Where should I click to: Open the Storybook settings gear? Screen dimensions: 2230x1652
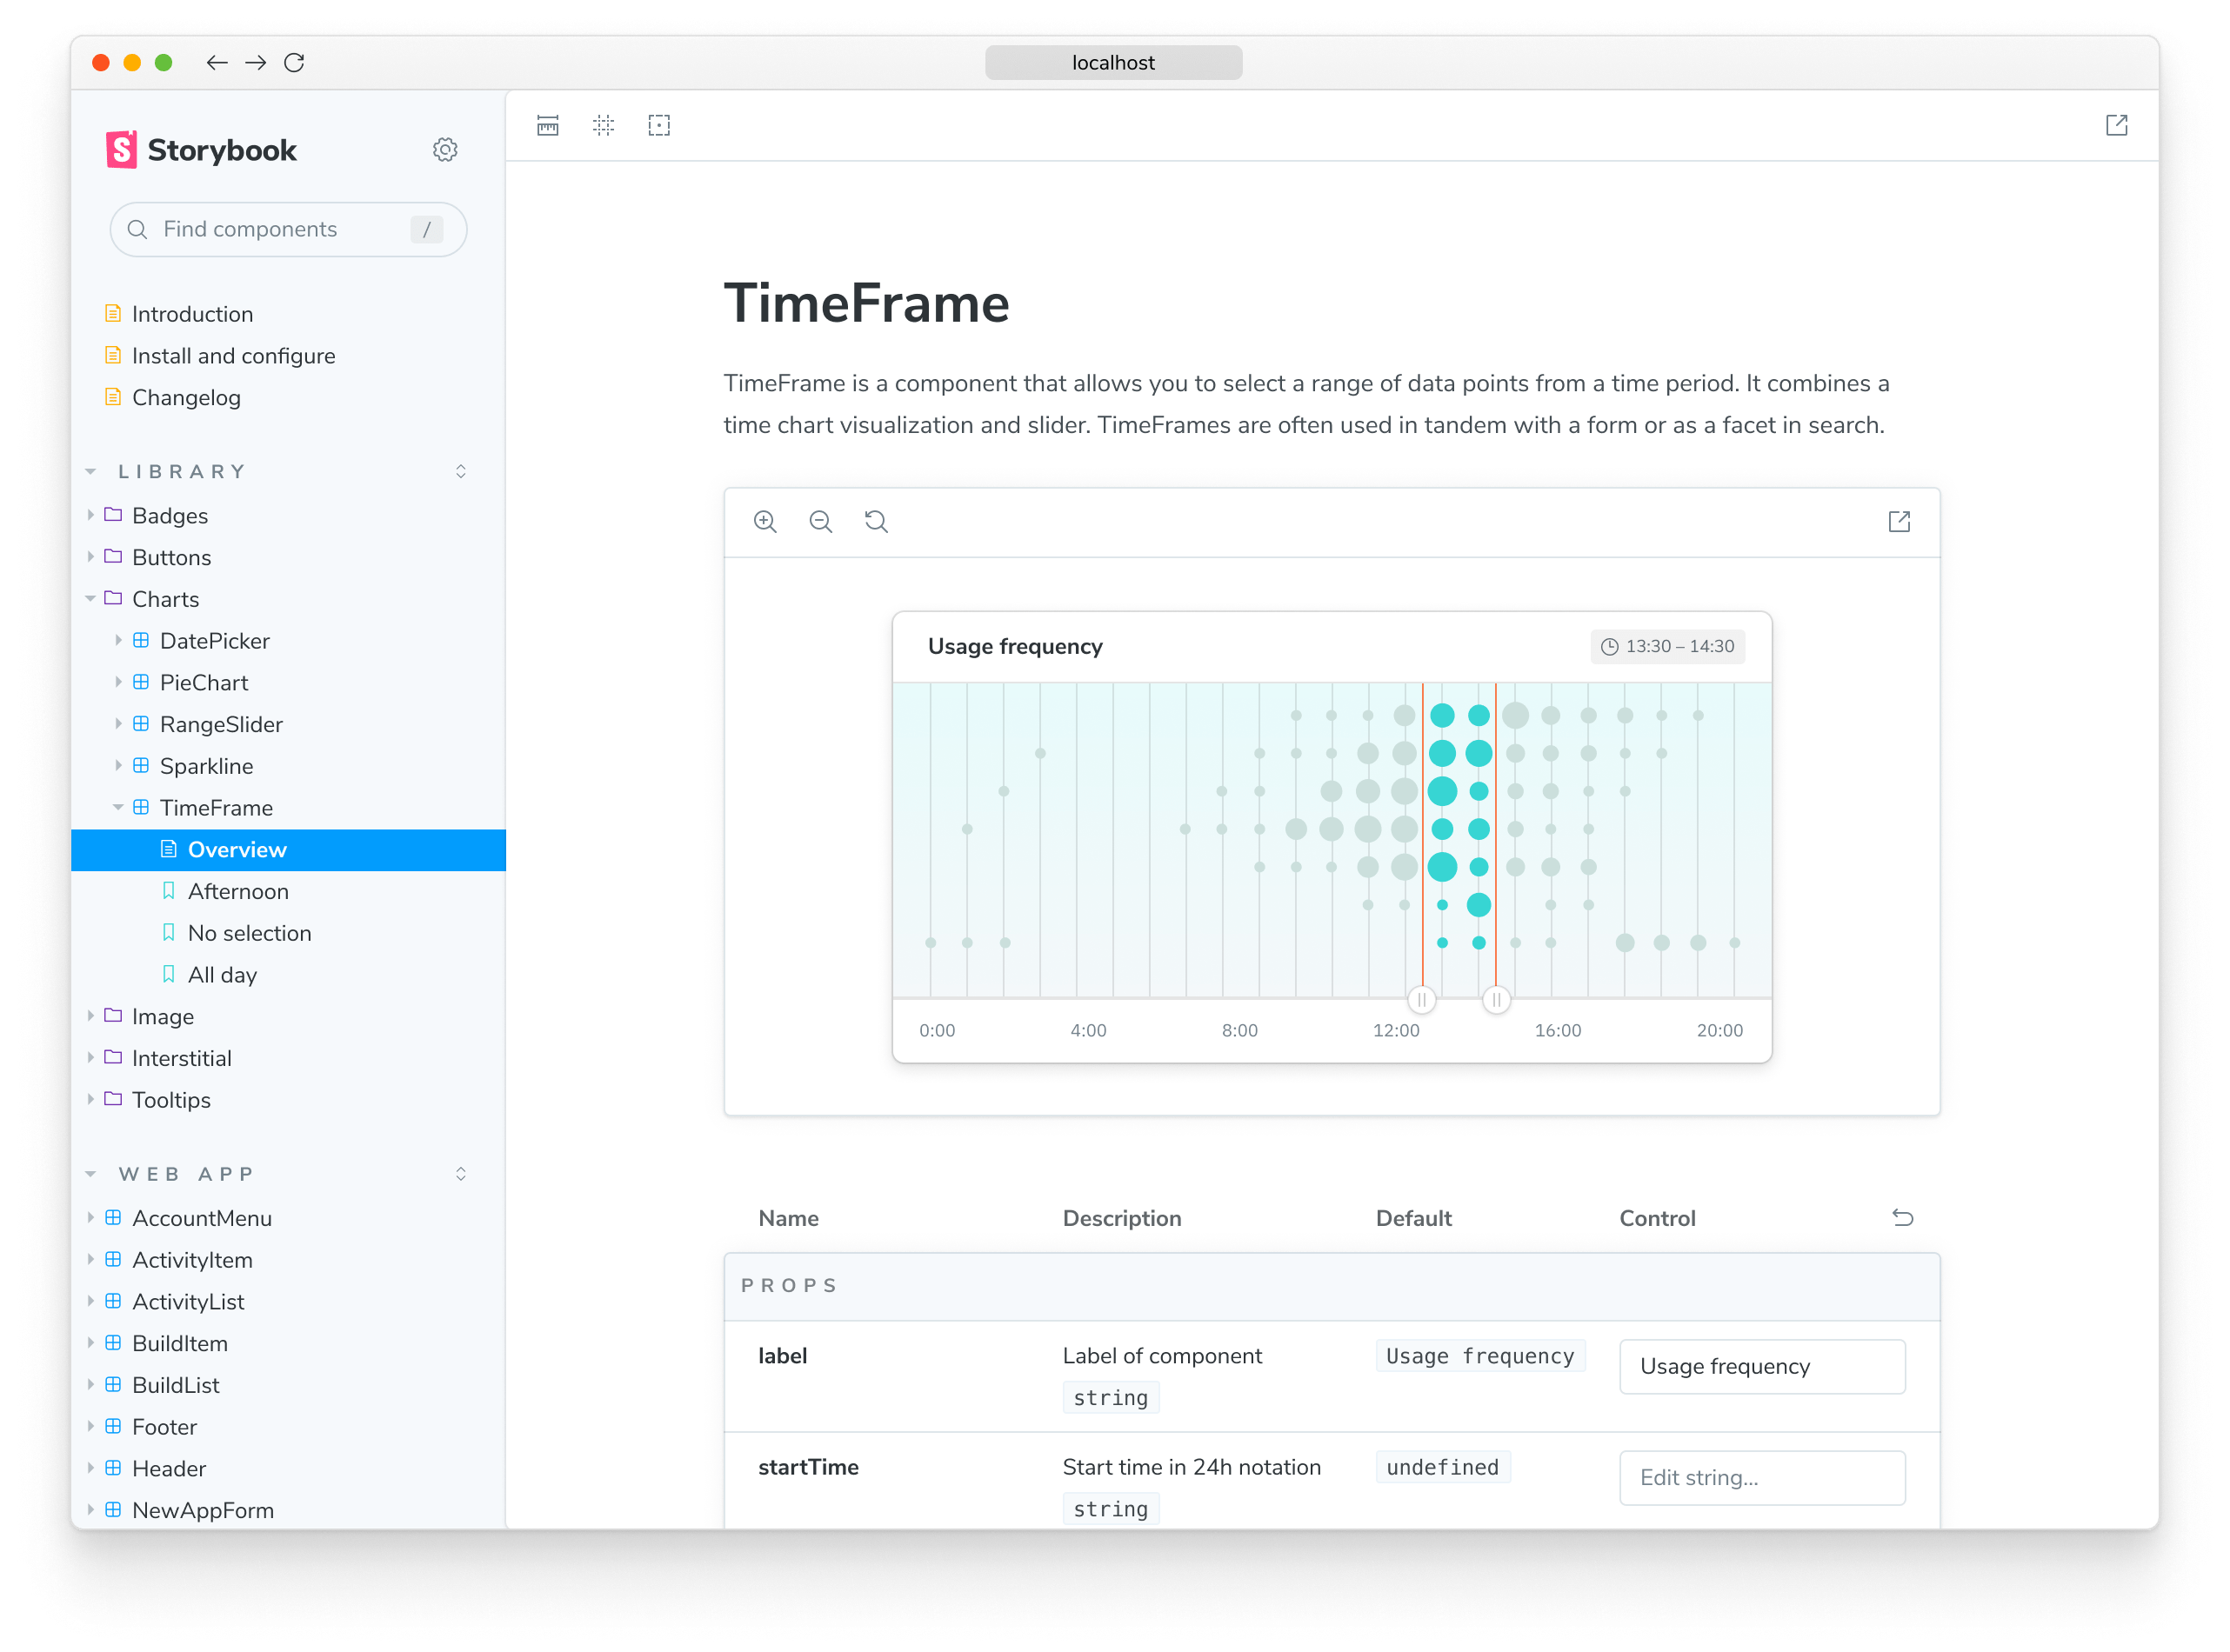click(x=446, y=149)
